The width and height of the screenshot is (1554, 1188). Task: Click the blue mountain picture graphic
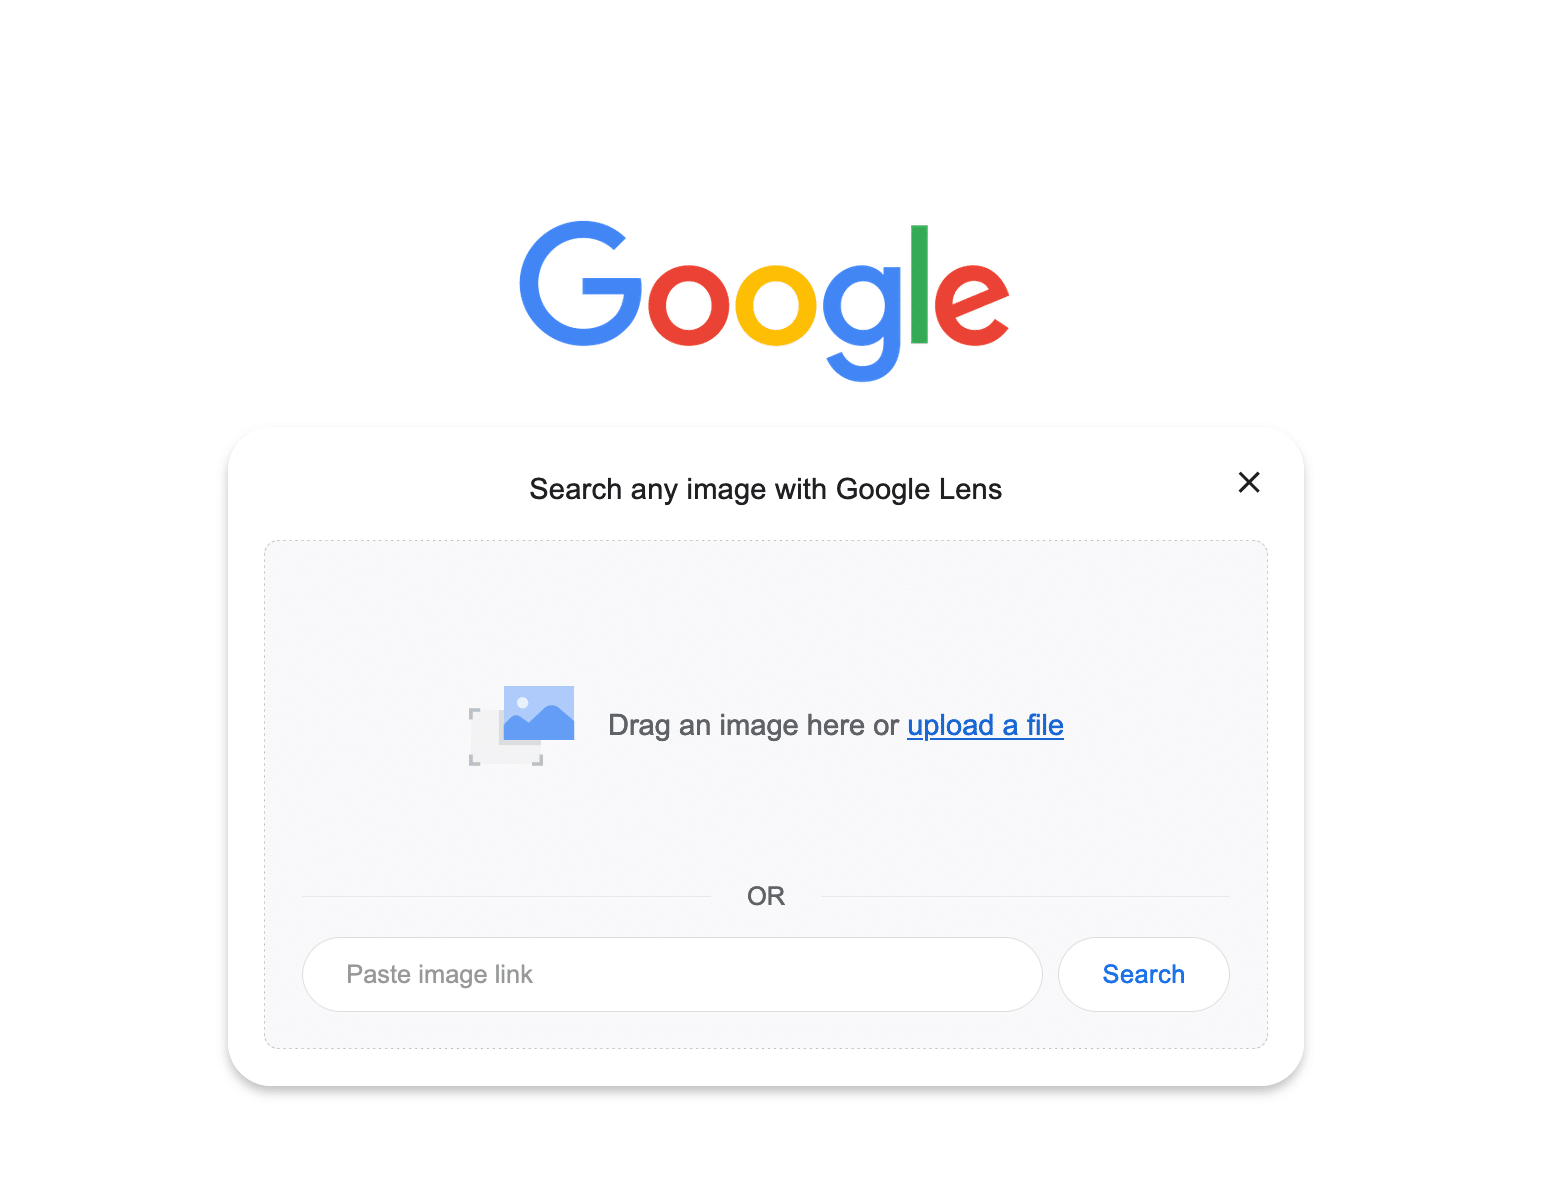(x=539, y=713)
